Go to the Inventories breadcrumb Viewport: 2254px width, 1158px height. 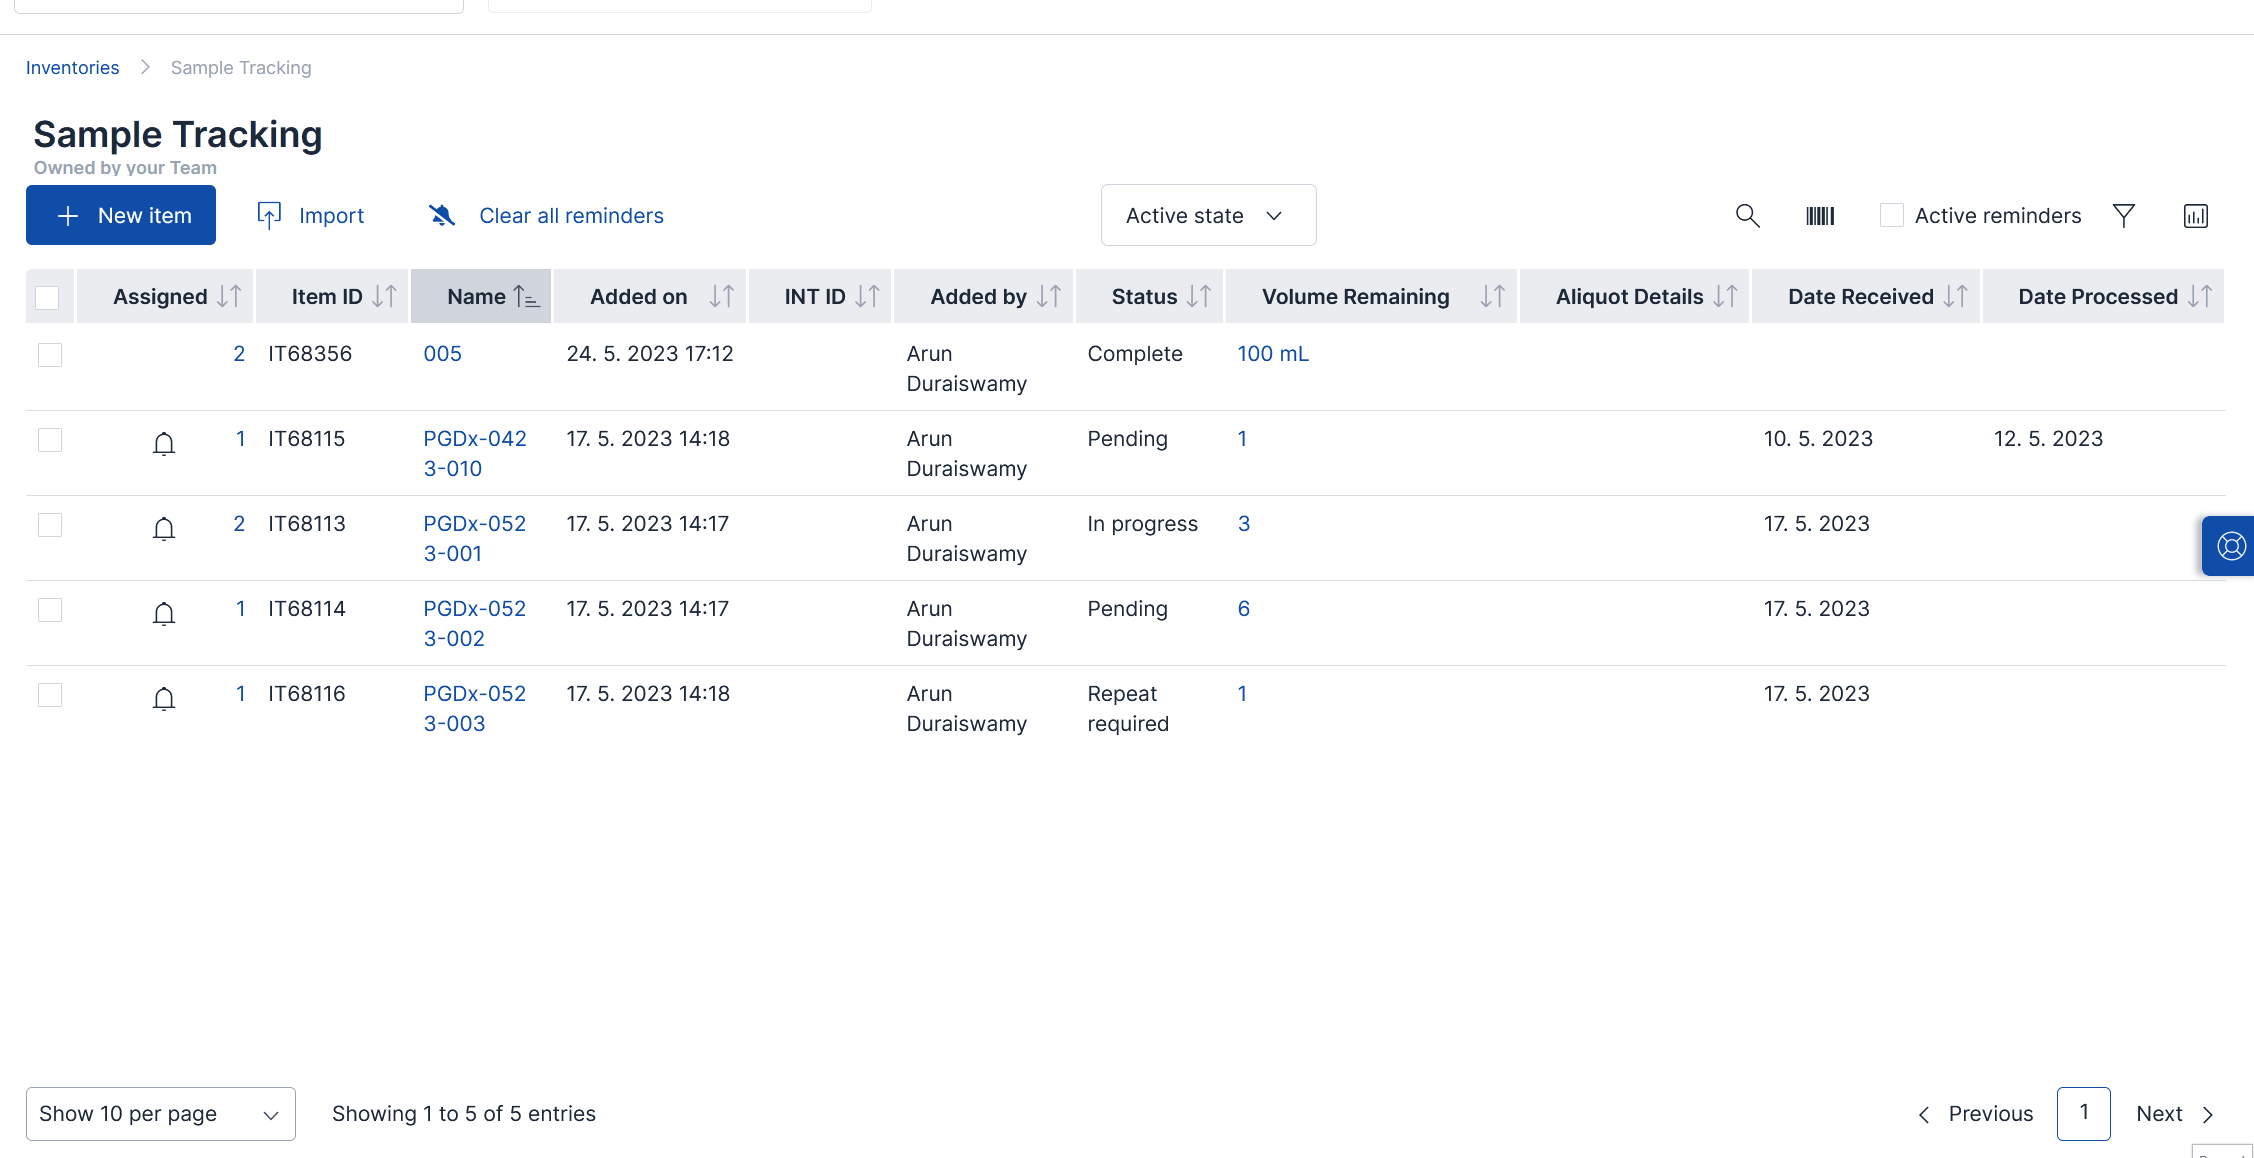pyautogui.click(x=72, y=68)
